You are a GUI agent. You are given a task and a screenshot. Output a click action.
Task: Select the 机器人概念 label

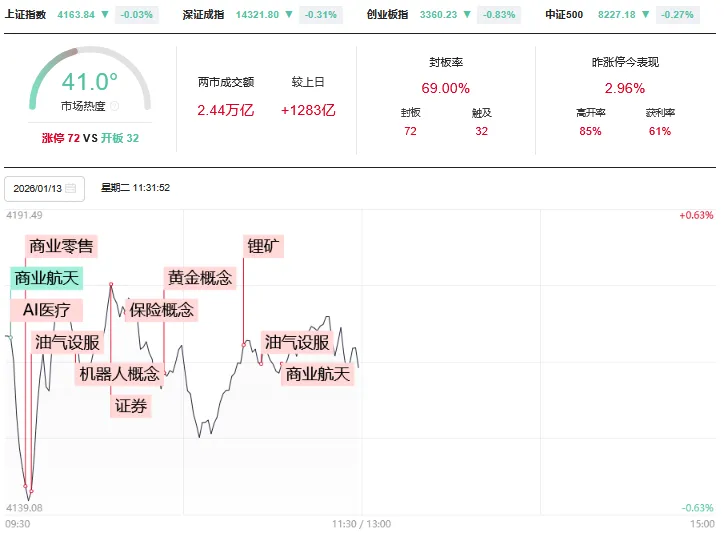coord(119,374)
